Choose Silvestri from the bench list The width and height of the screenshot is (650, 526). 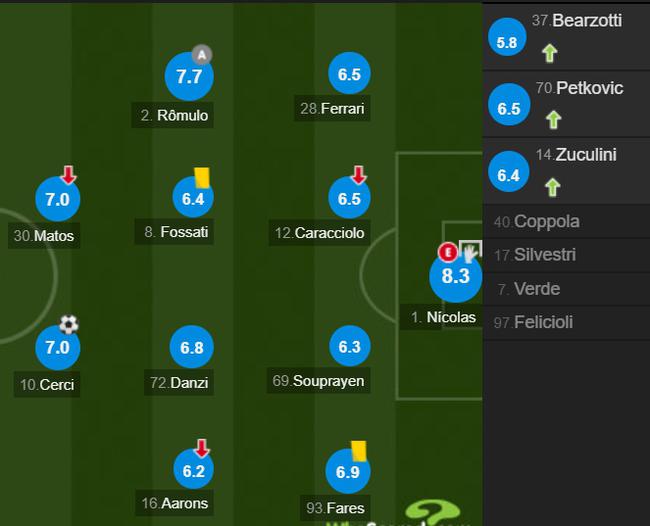[543, 255]
